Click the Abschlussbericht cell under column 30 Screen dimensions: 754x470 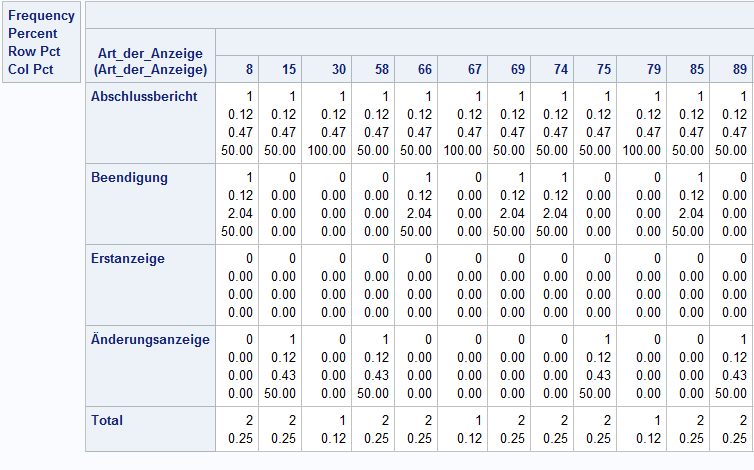click(327, 123)
